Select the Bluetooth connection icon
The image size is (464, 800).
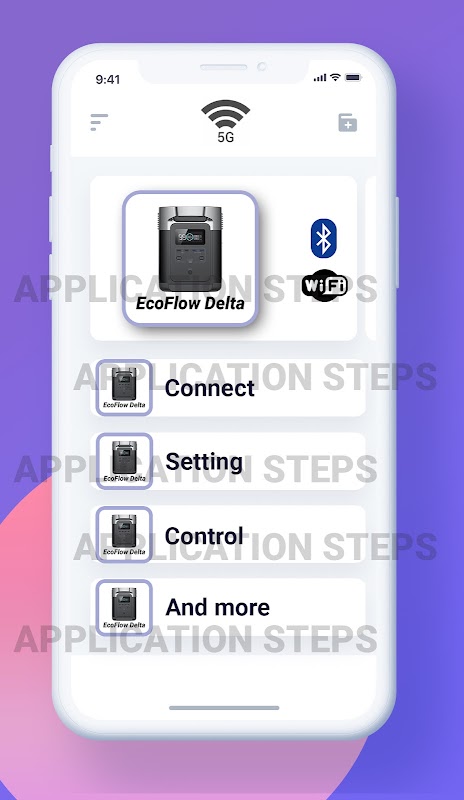324,238
